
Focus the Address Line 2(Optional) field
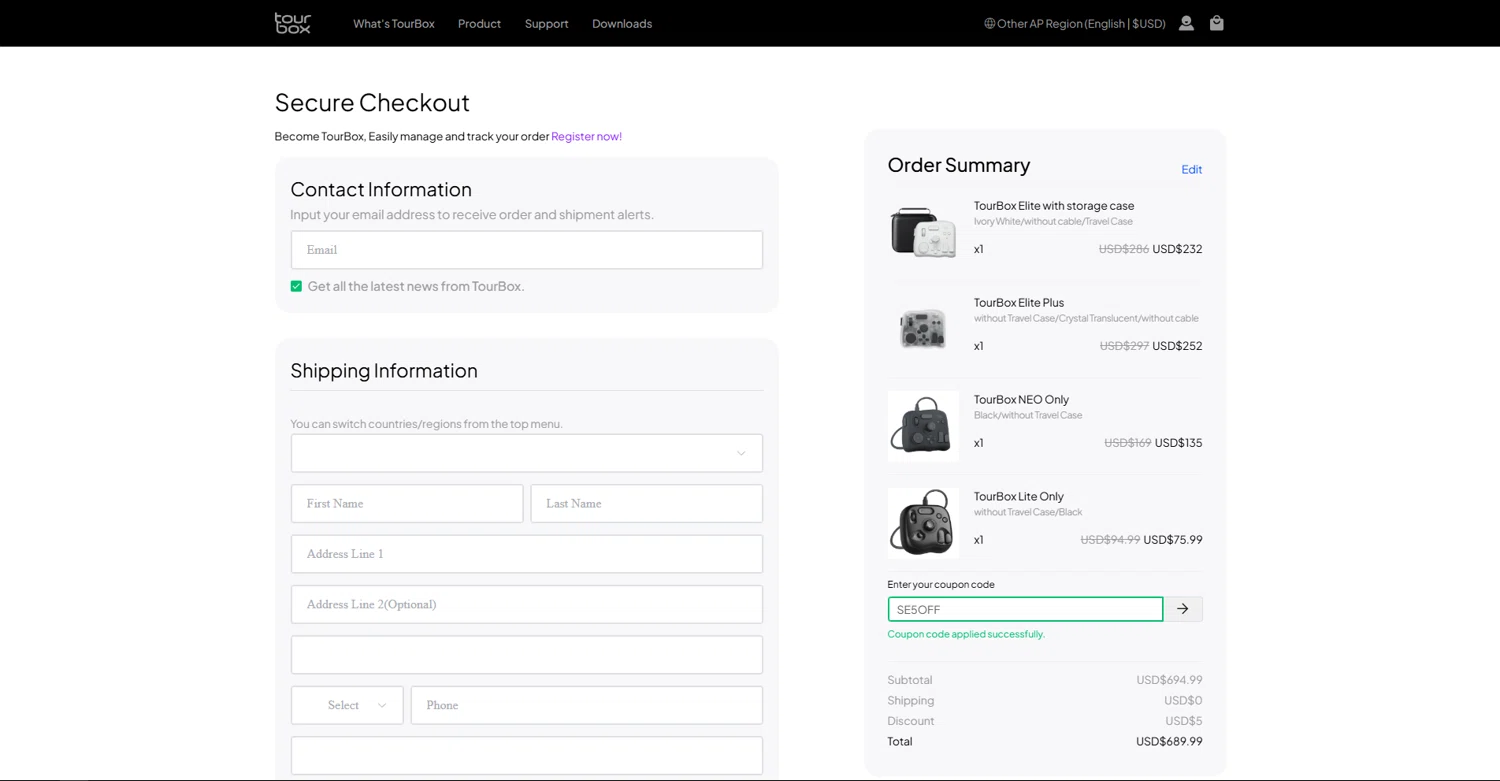click(527, 604)
